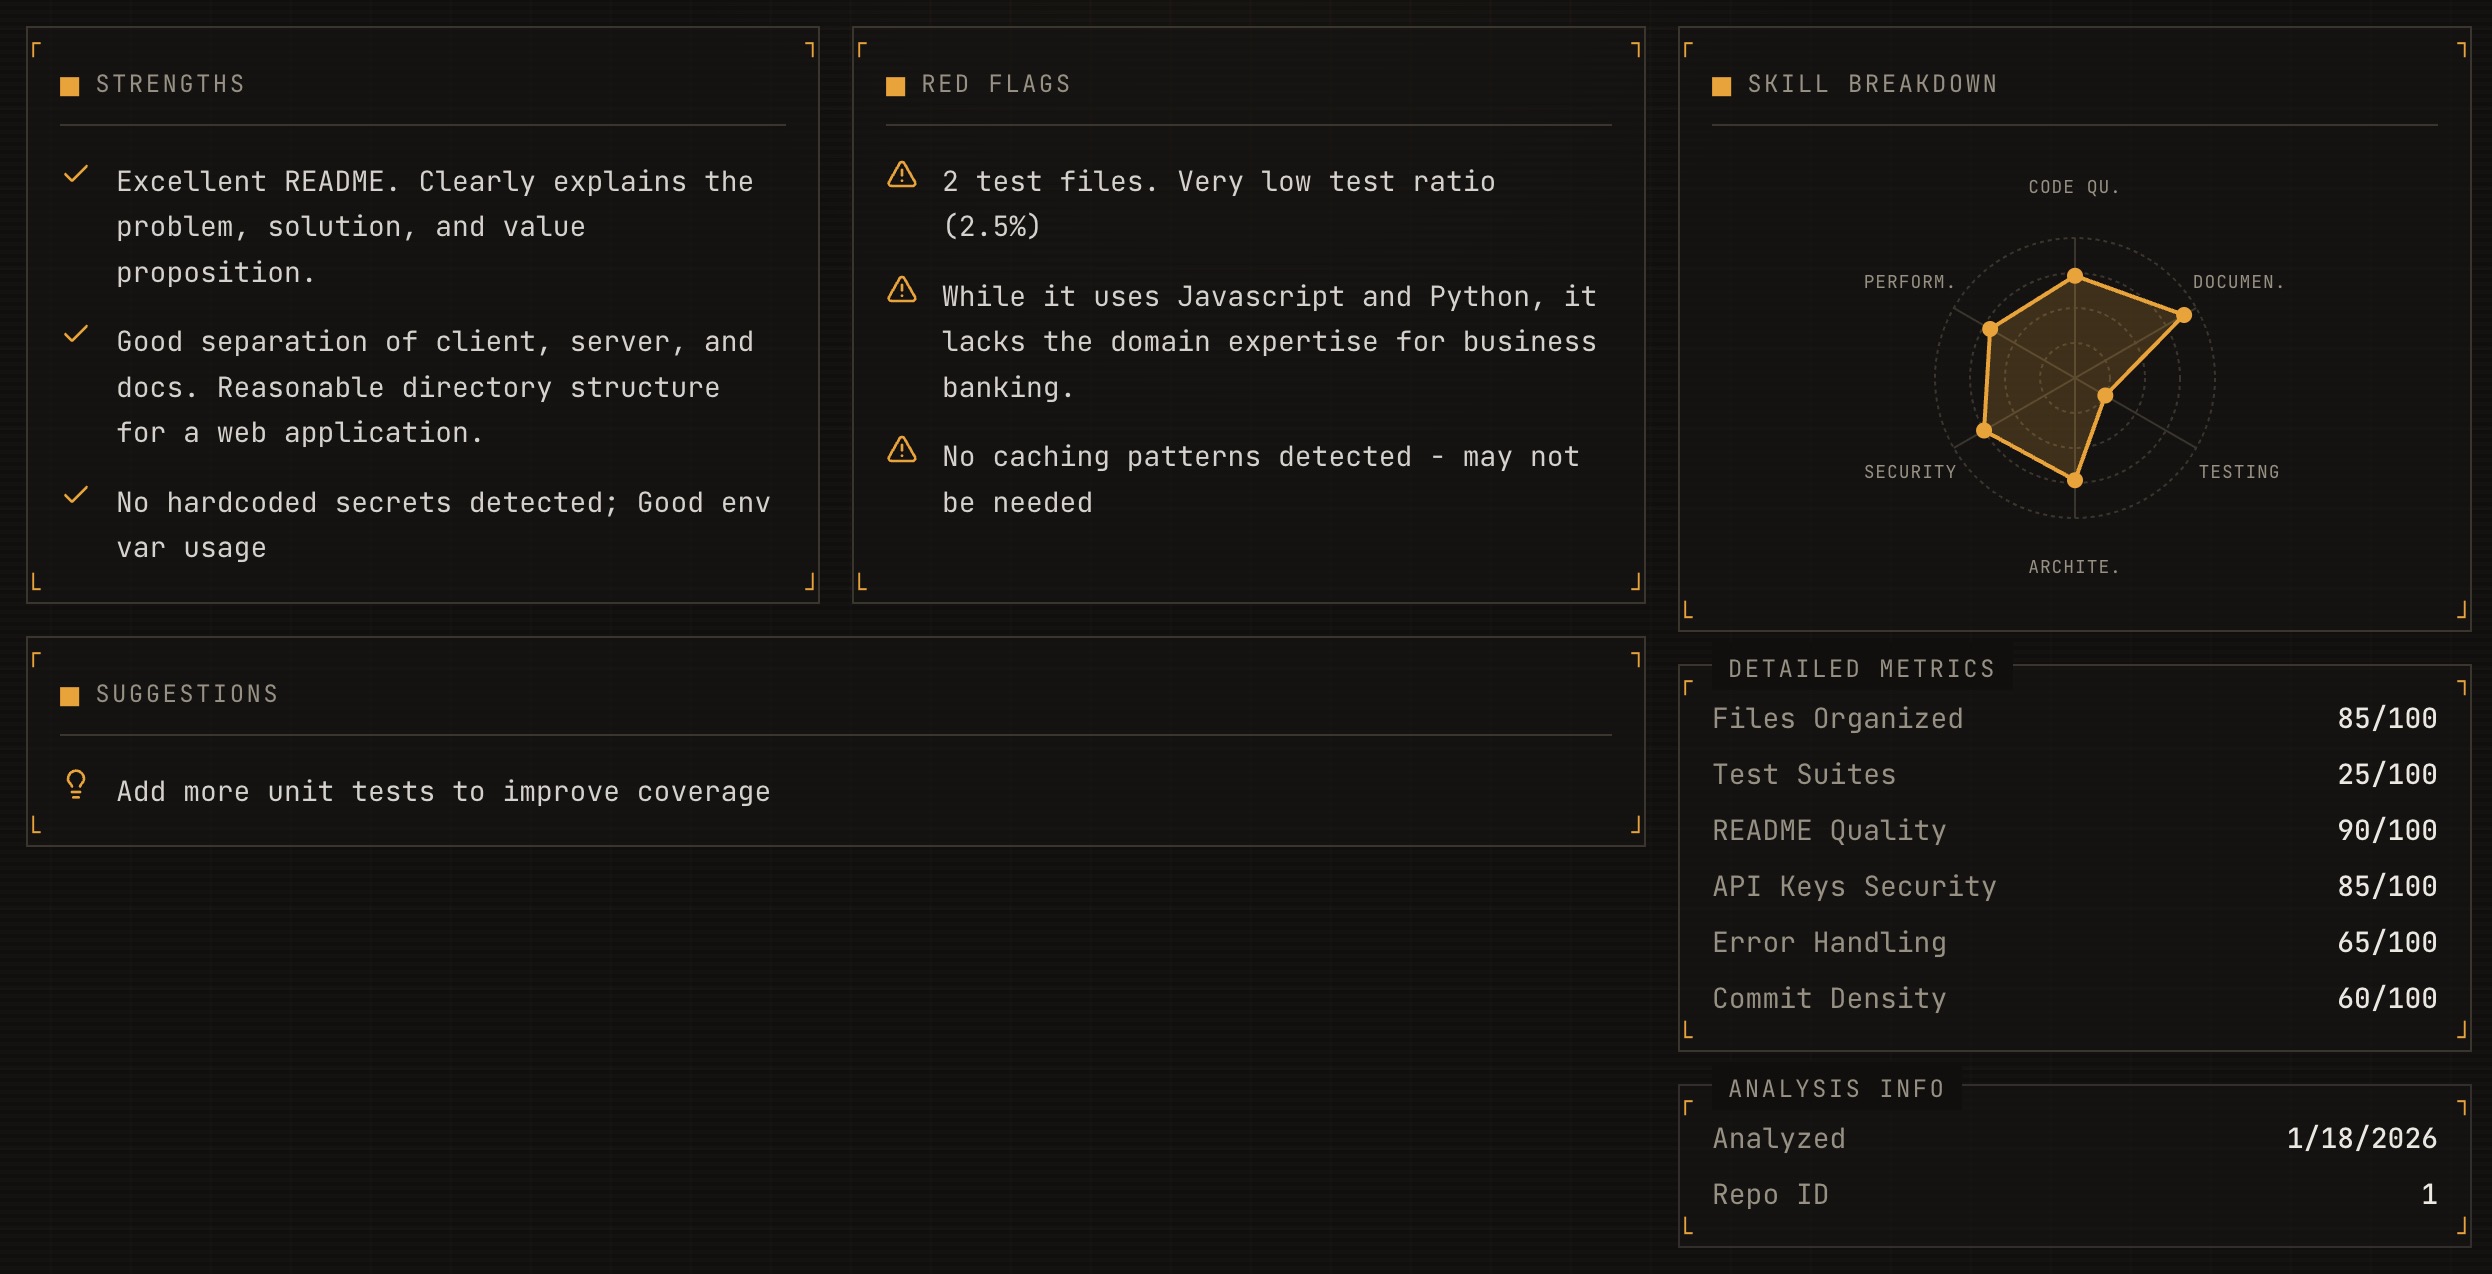The image size is (2492, 1274).
Task: Click the Security axis label on radar chart
Action: (x=1910, y=472)
